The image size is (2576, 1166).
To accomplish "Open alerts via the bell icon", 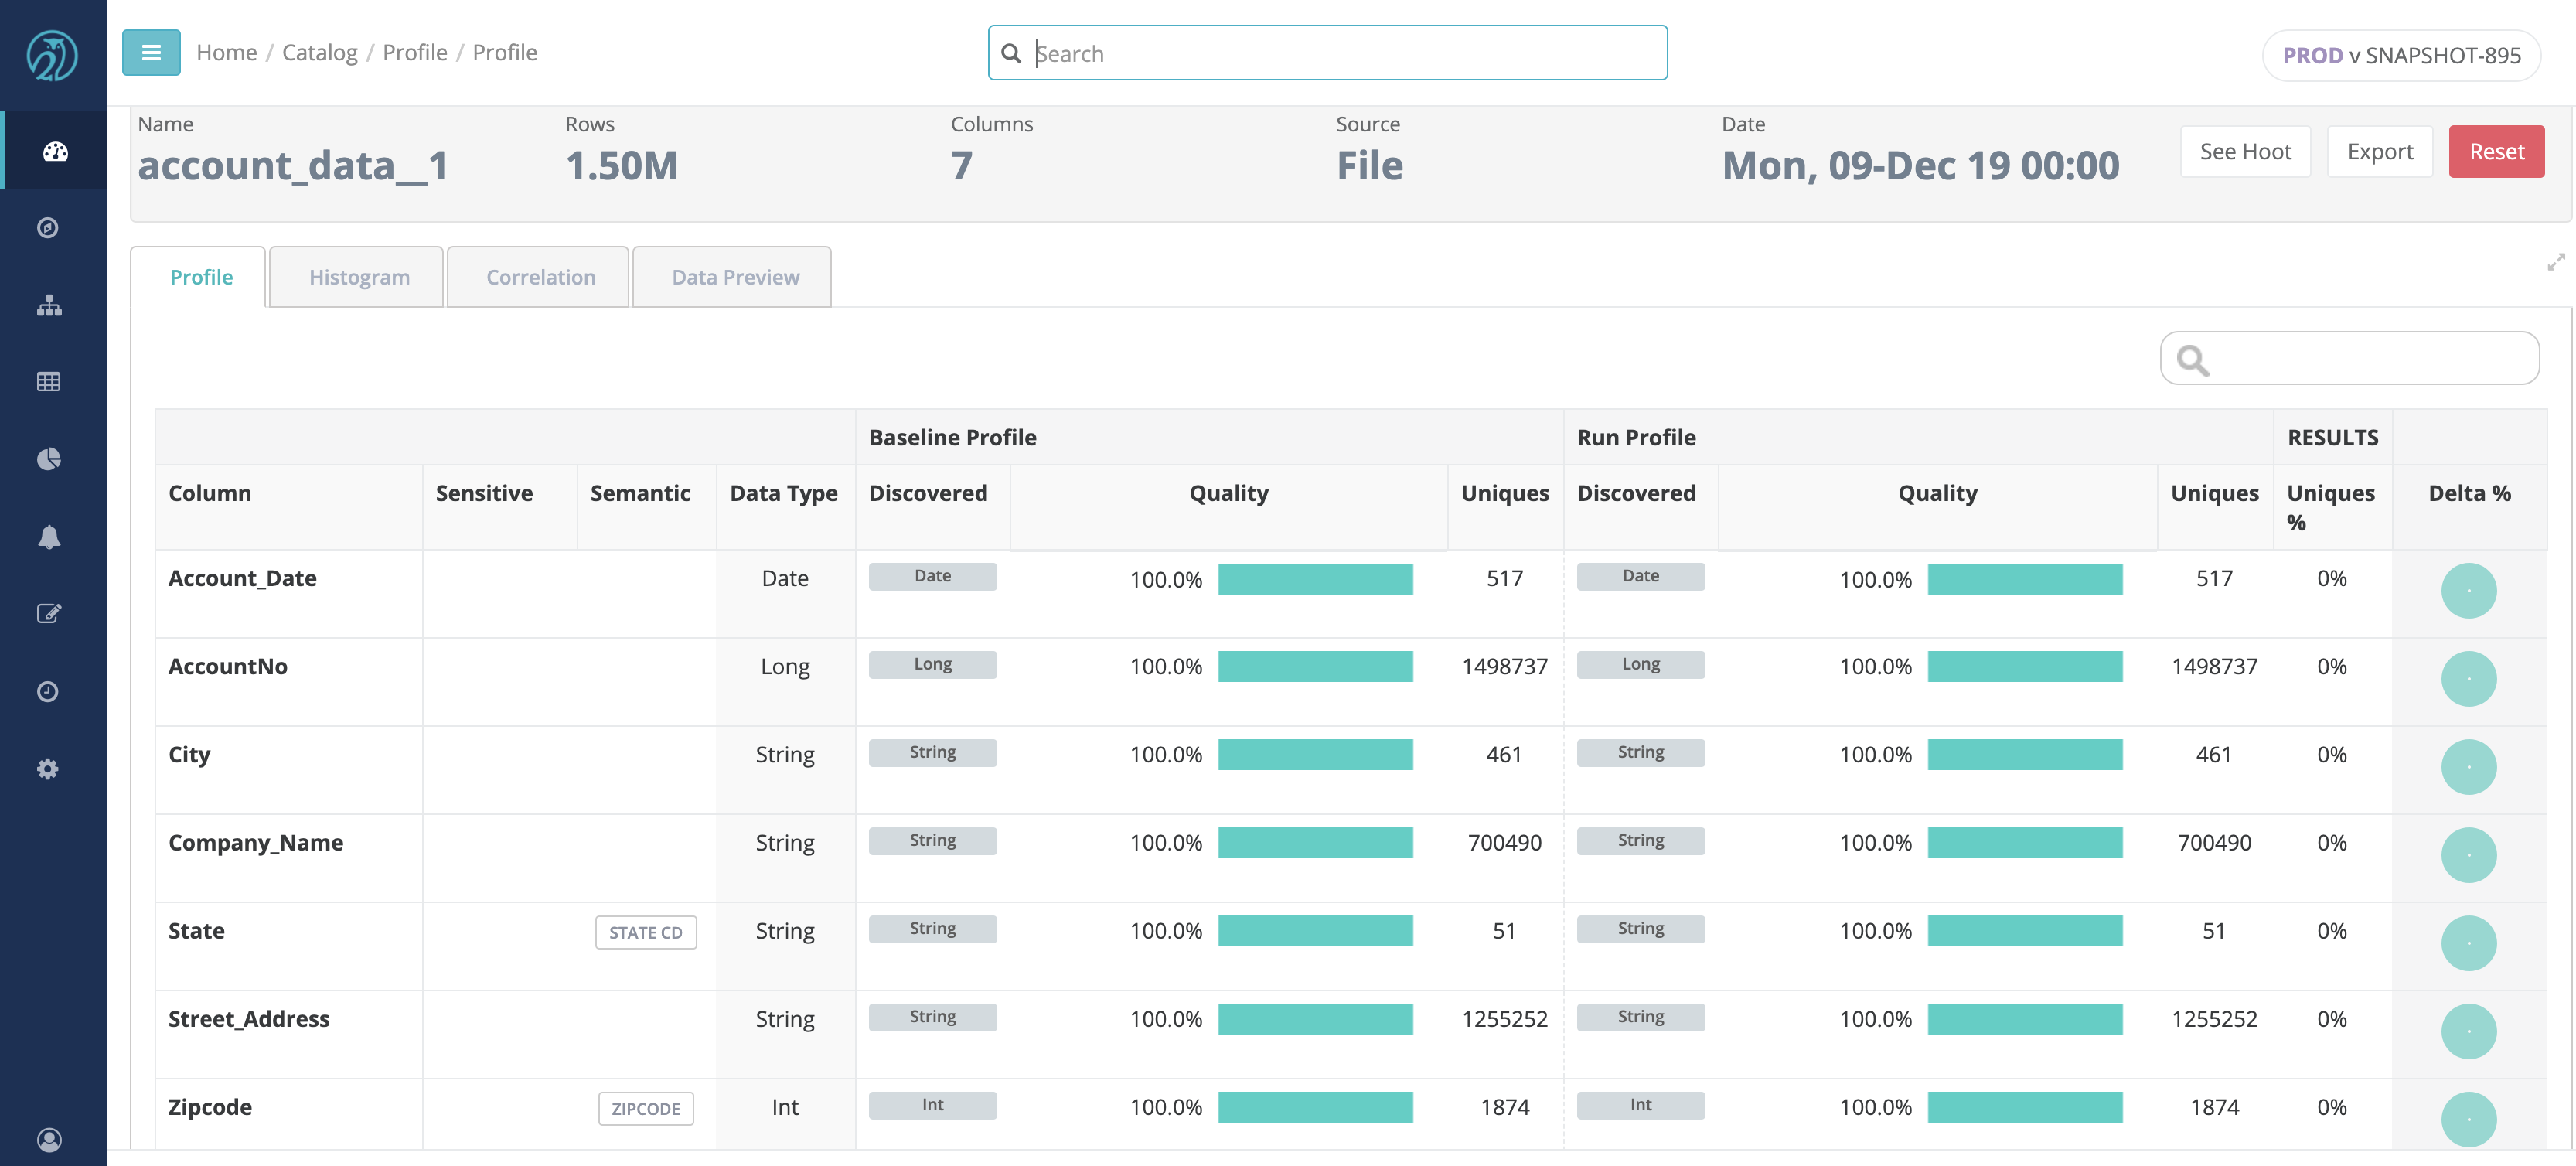I will pyautogui.click(x=48, y=537).
